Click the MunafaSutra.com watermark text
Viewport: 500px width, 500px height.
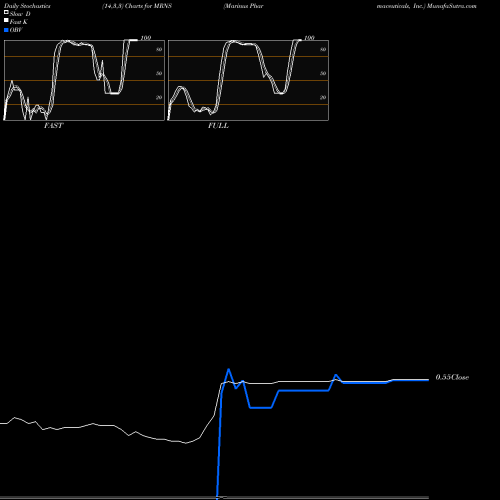(x=452, y=6)
